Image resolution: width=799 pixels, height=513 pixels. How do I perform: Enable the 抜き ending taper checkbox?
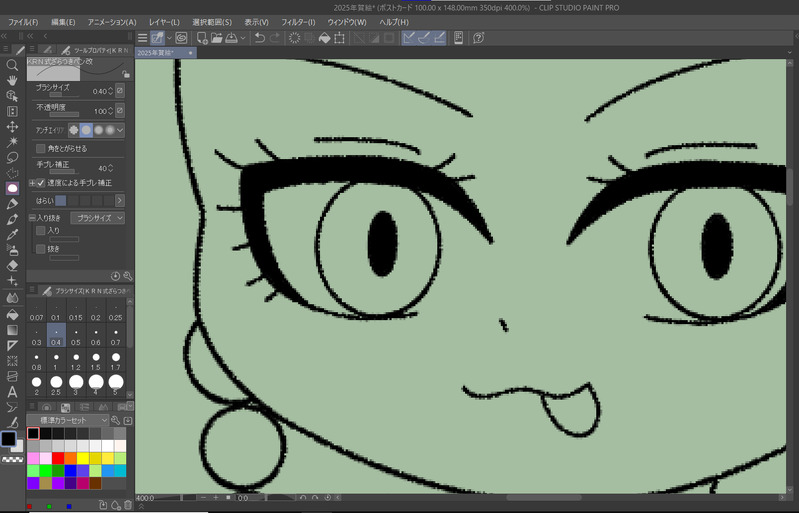pyautogui.click(x=41, y=249)
